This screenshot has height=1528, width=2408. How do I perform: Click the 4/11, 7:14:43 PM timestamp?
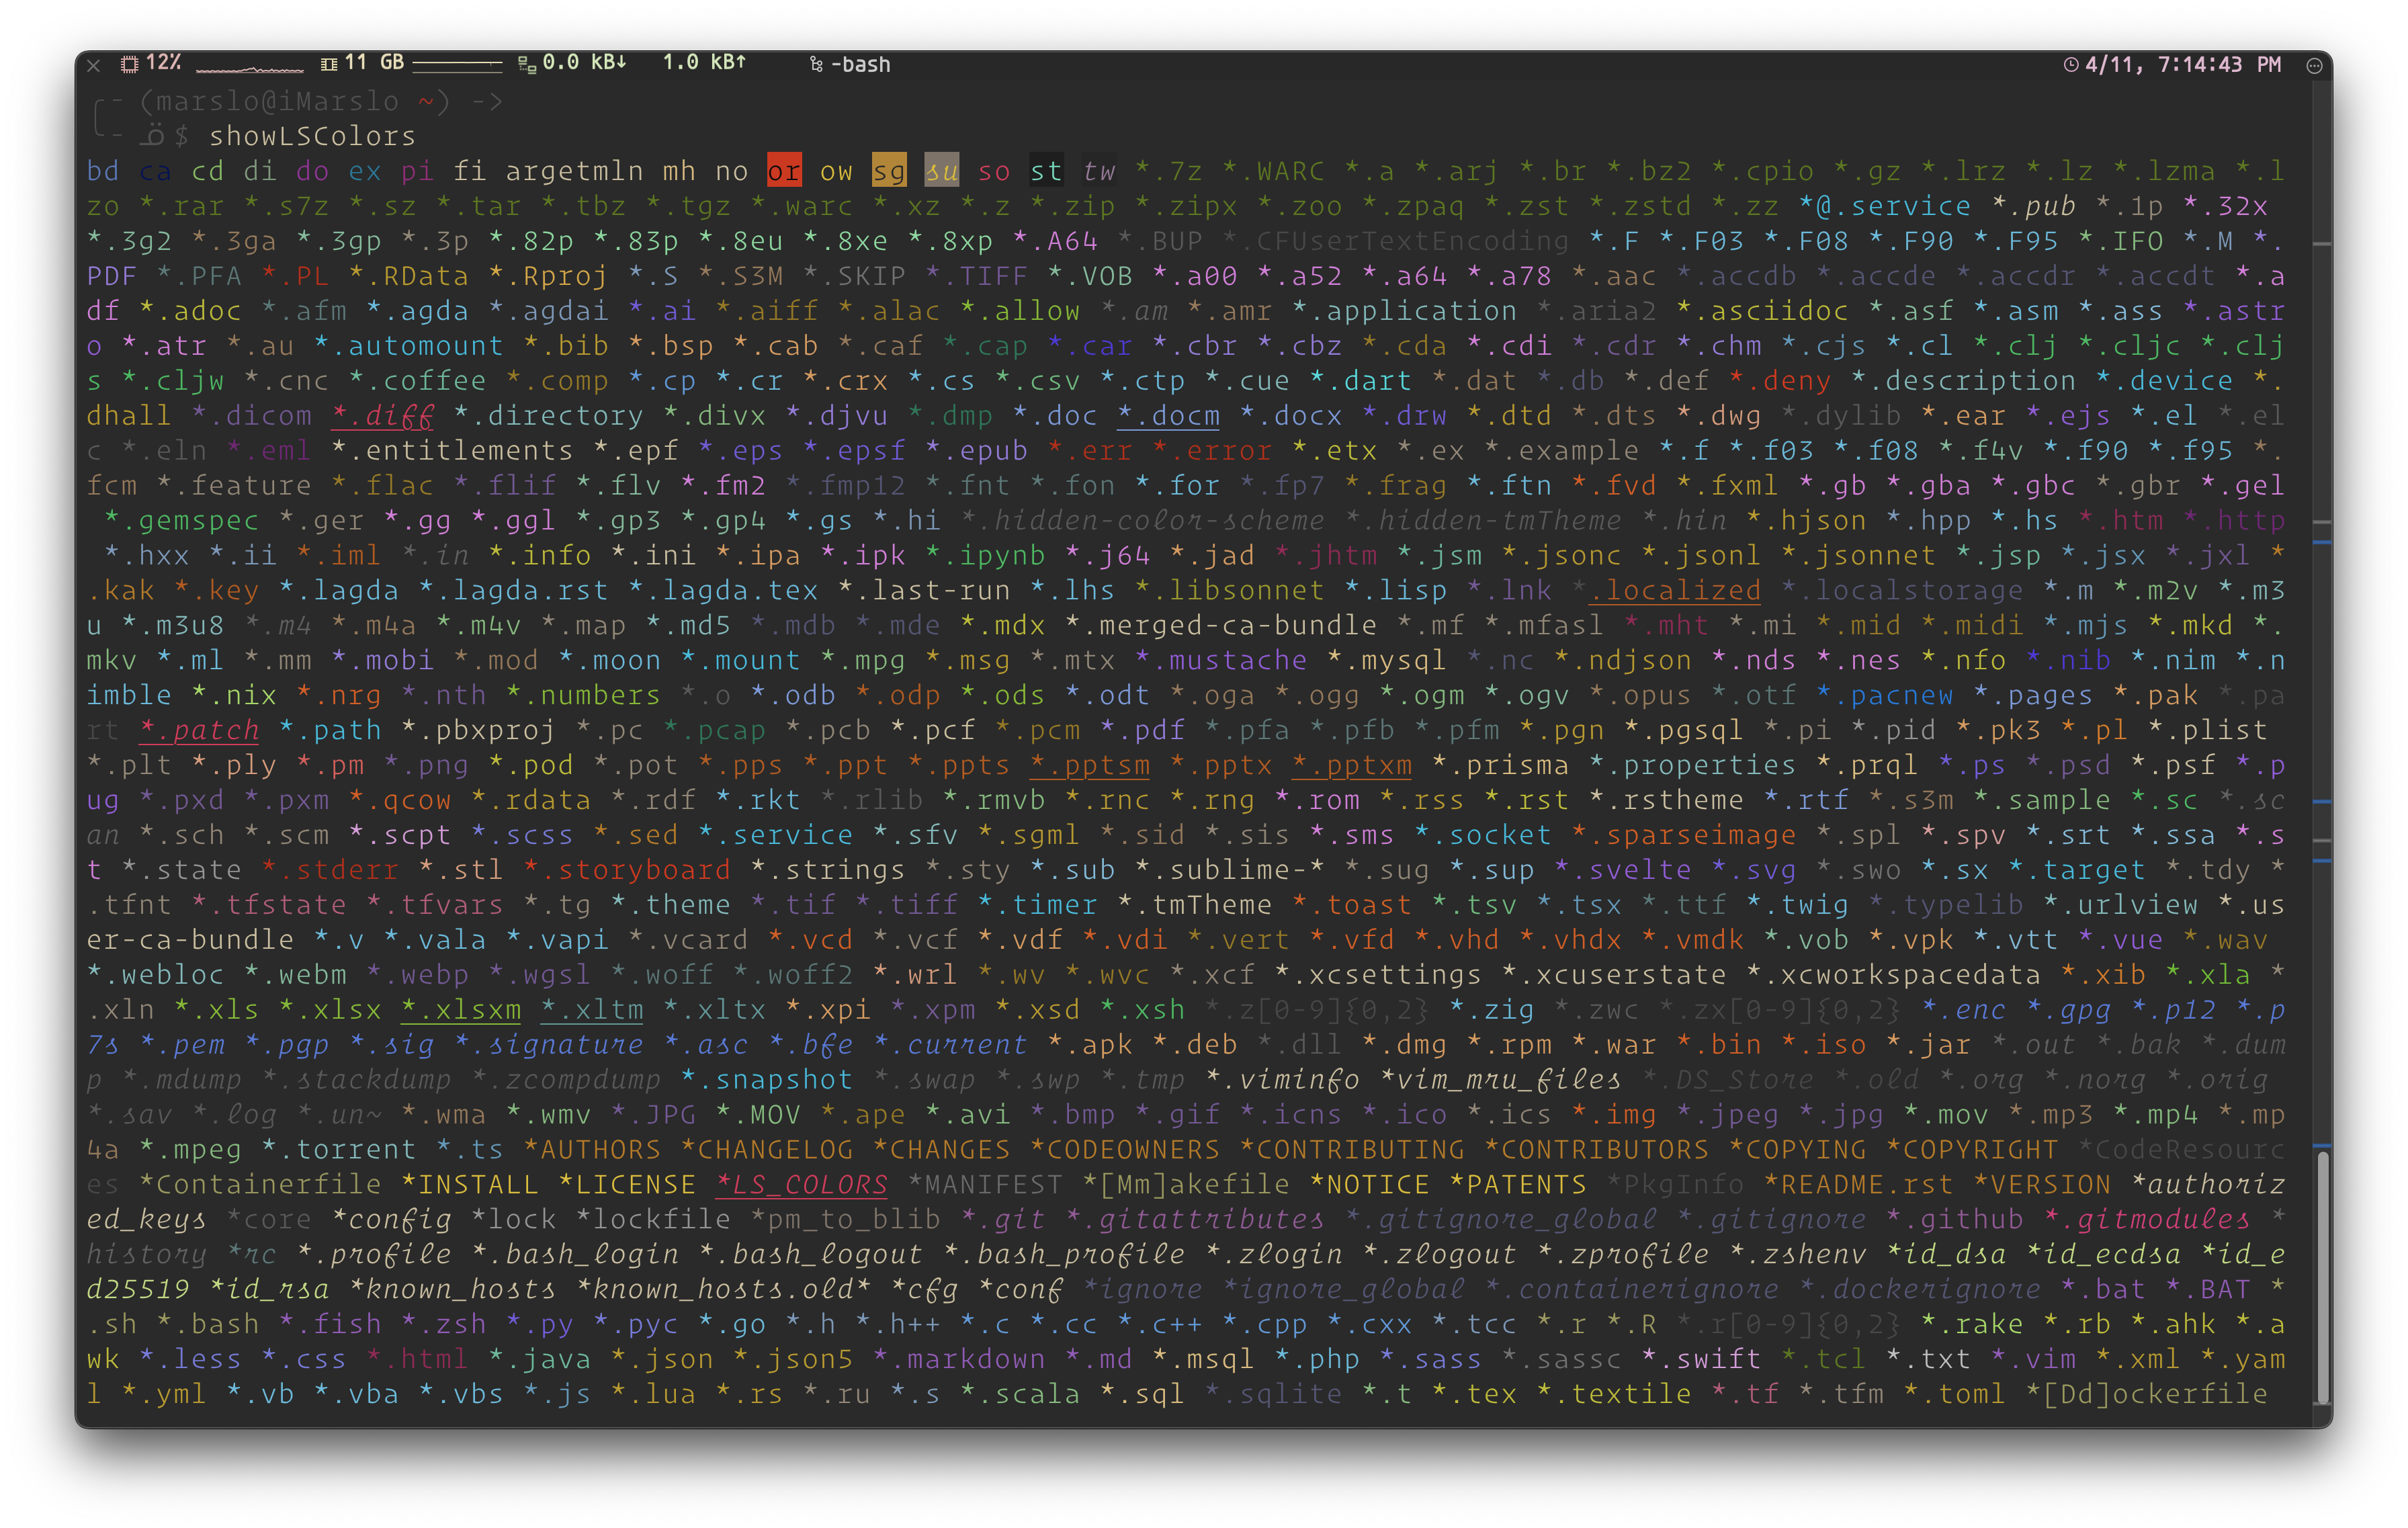coord(2183,65)
